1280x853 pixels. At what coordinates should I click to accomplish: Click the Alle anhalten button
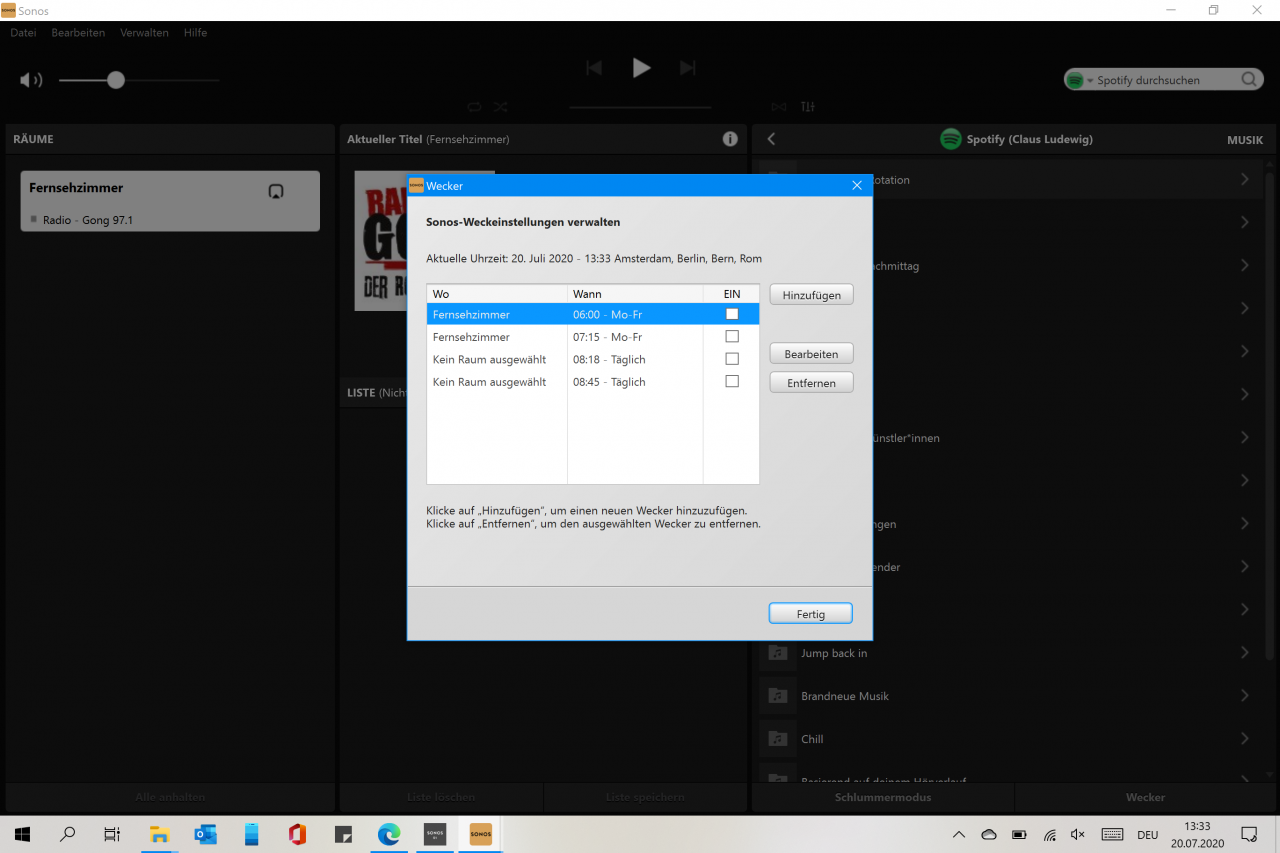pos(170,798)
